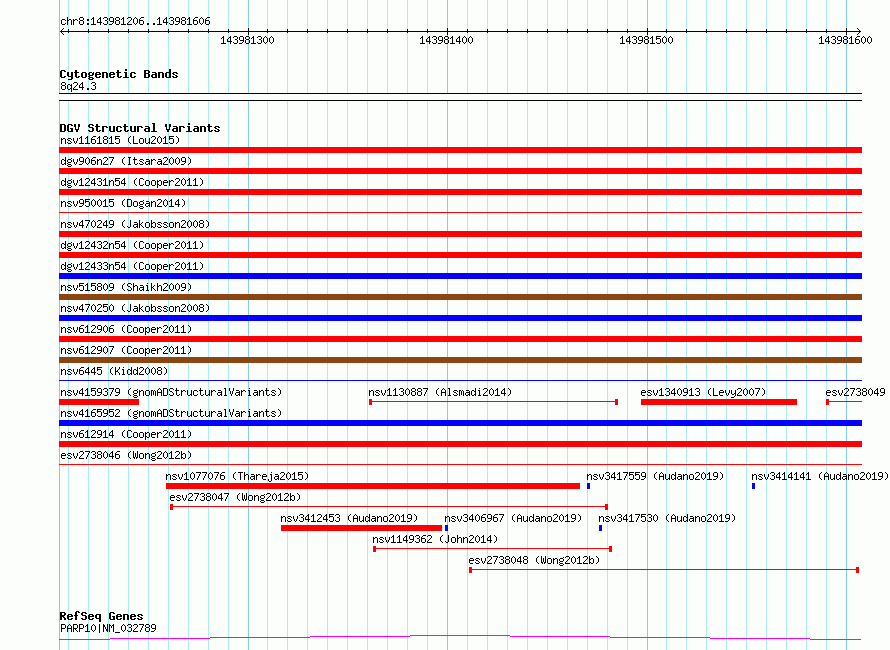Select variant nsv612906 (Cooper2011) label
Image resolution: width=890 pixels, height=650 pixels.
(126, 329)
